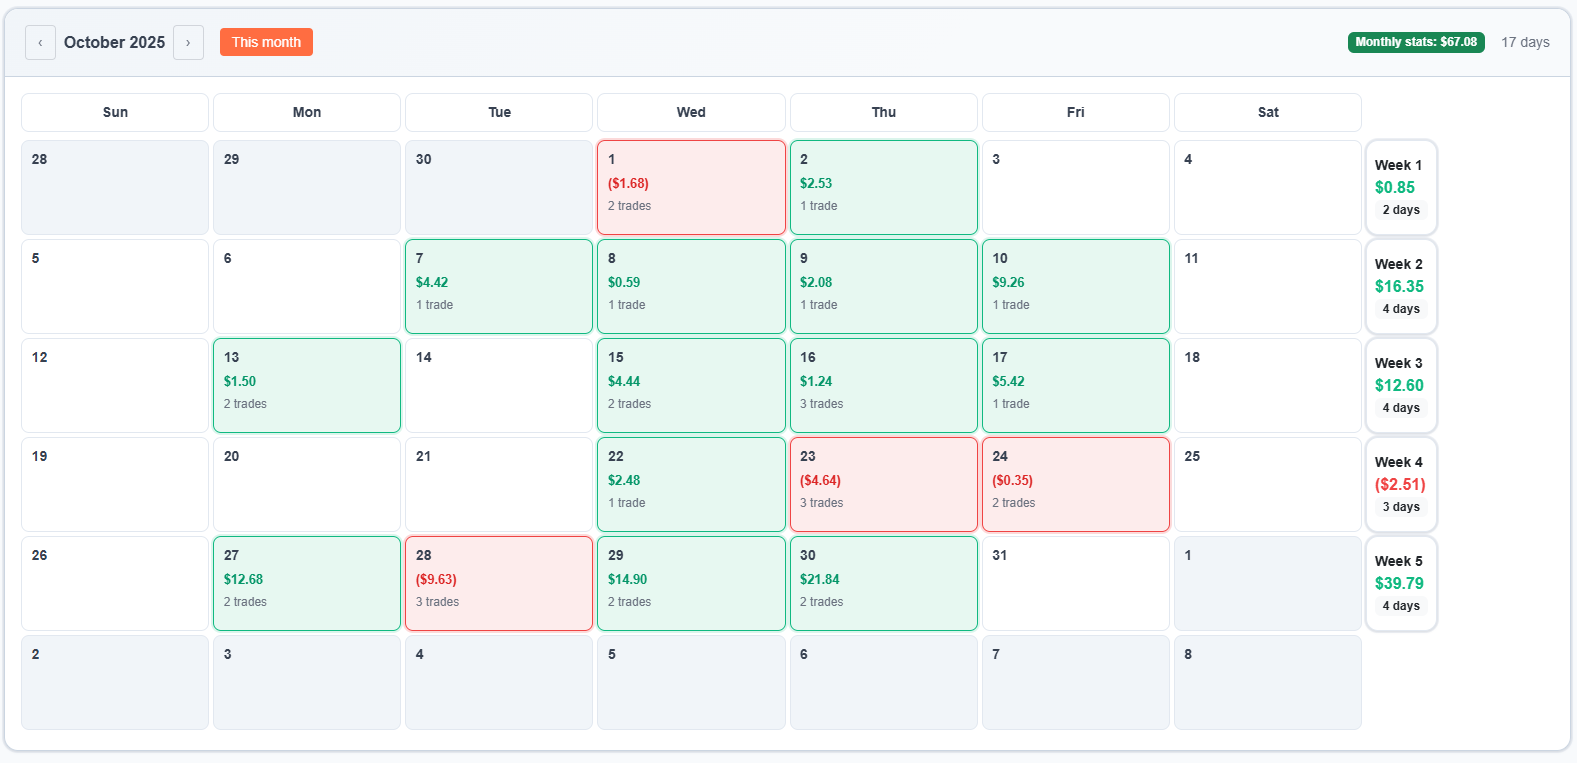Select October 1 with ($1.68) loss
Image resolution: width=1577 pixels, height=763 pixels.
(x=691, y=187)
